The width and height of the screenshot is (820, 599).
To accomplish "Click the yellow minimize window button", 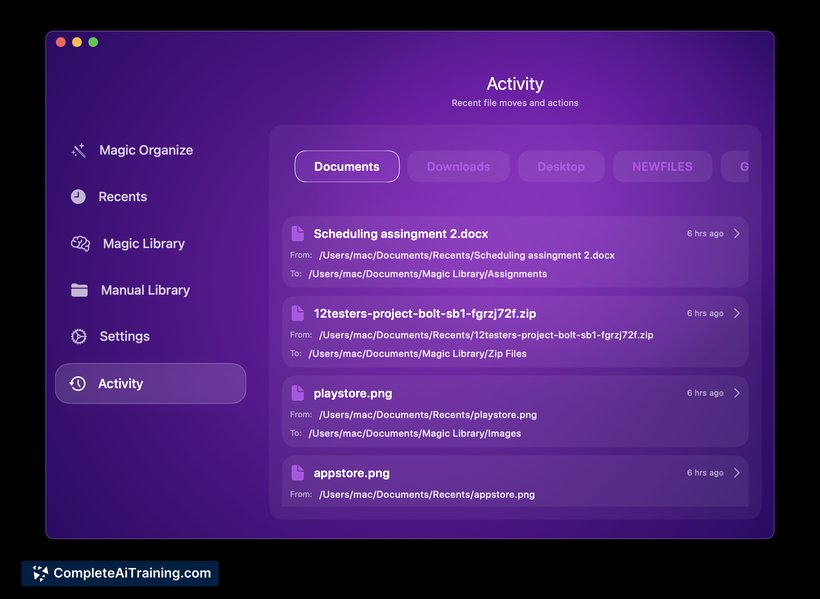I will 77,42.
